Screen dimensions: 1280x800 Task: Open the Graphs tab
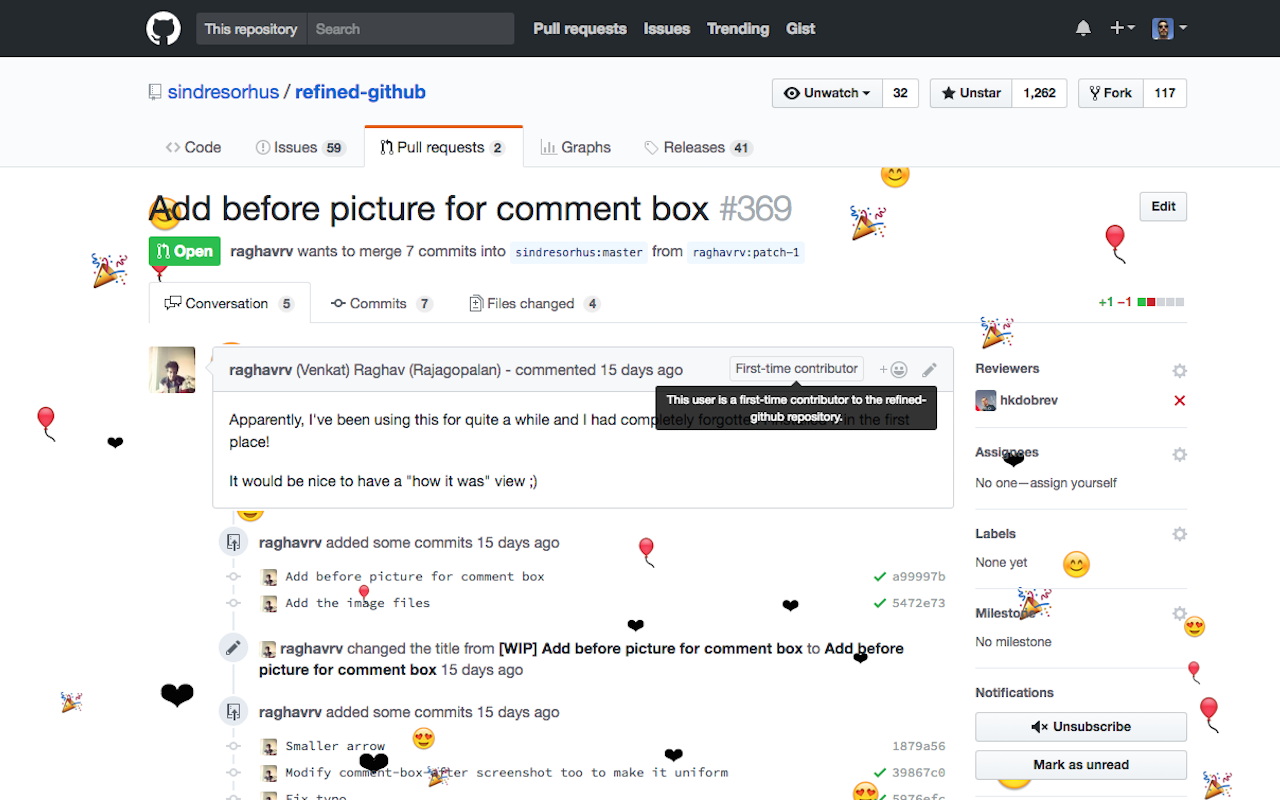tap(576, 147)
